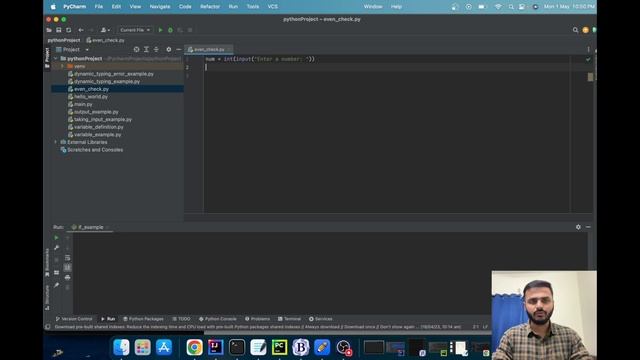Hide the Project panel with minus icon
This screenshot has height=360, width=640.
[178, 49]
